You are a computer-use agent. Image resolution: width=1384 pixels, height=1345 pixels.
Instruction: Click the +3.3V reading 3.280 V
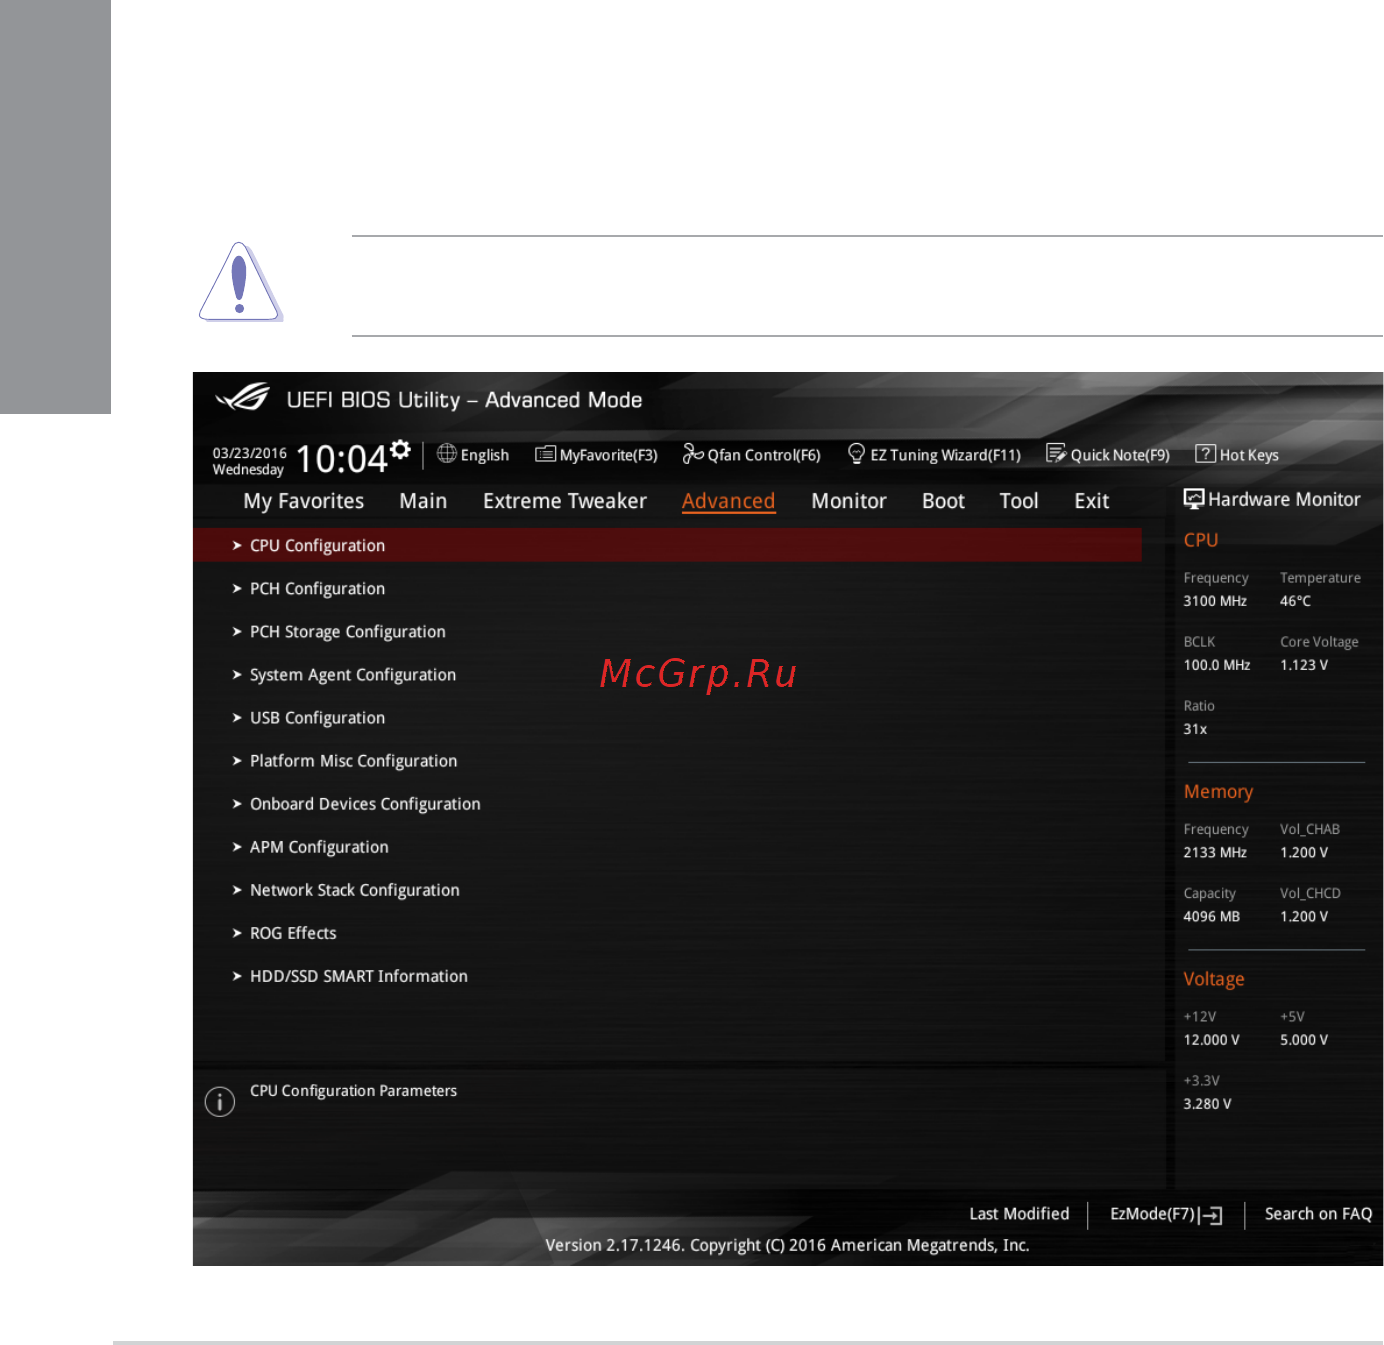coord(1207,1104)
